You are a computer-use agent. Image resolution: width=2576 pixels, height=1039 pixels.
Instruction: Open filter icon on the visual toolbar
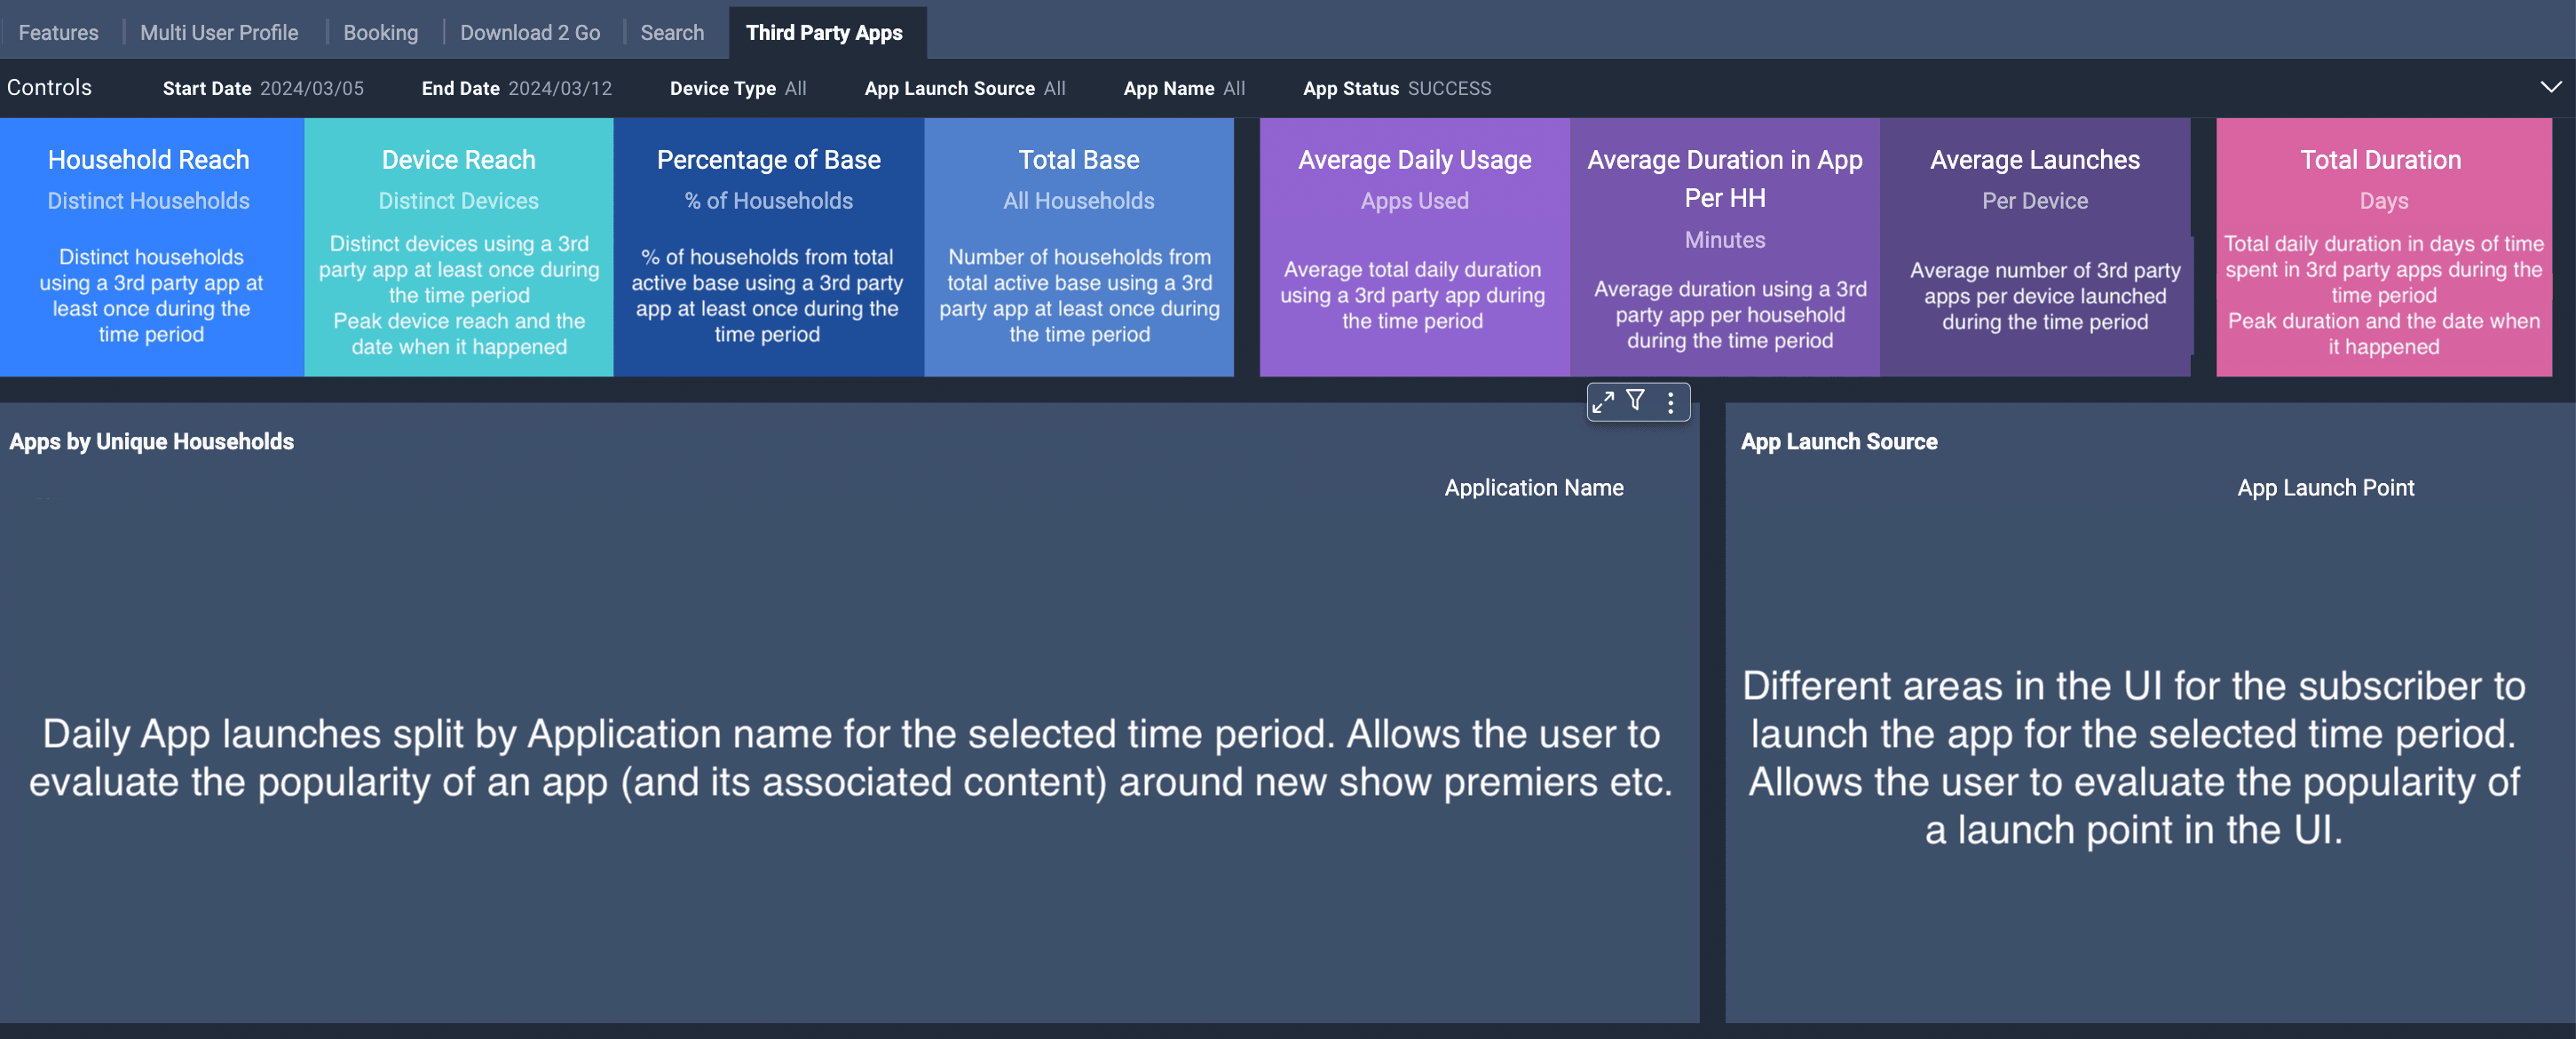click(1636, 401)
